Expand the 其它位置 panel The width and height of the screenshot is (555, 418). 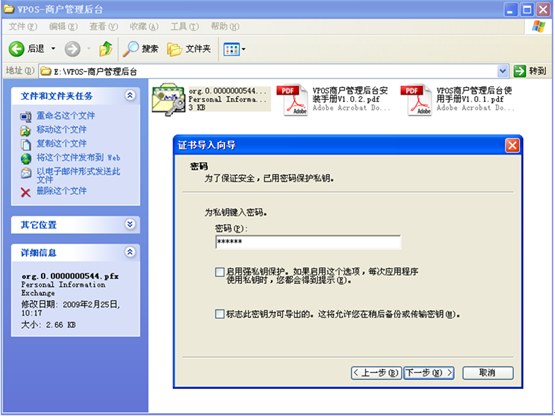click(130, 224)
